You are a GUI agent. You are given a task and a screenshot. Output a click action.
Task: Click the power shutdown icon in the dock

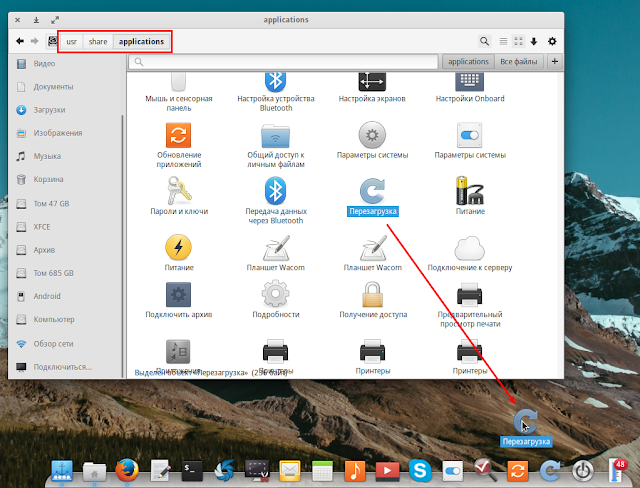582,471
